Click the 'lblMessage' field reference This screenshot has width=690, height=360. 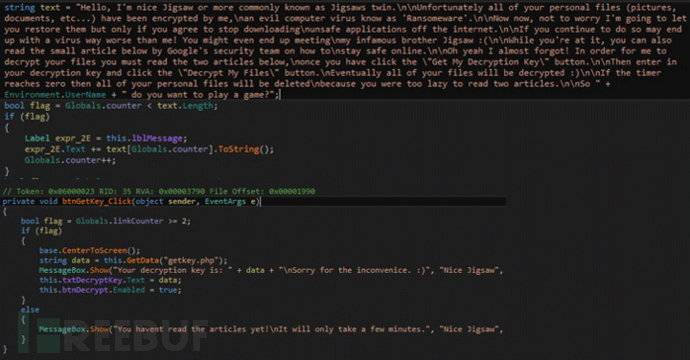pos(157,138)
